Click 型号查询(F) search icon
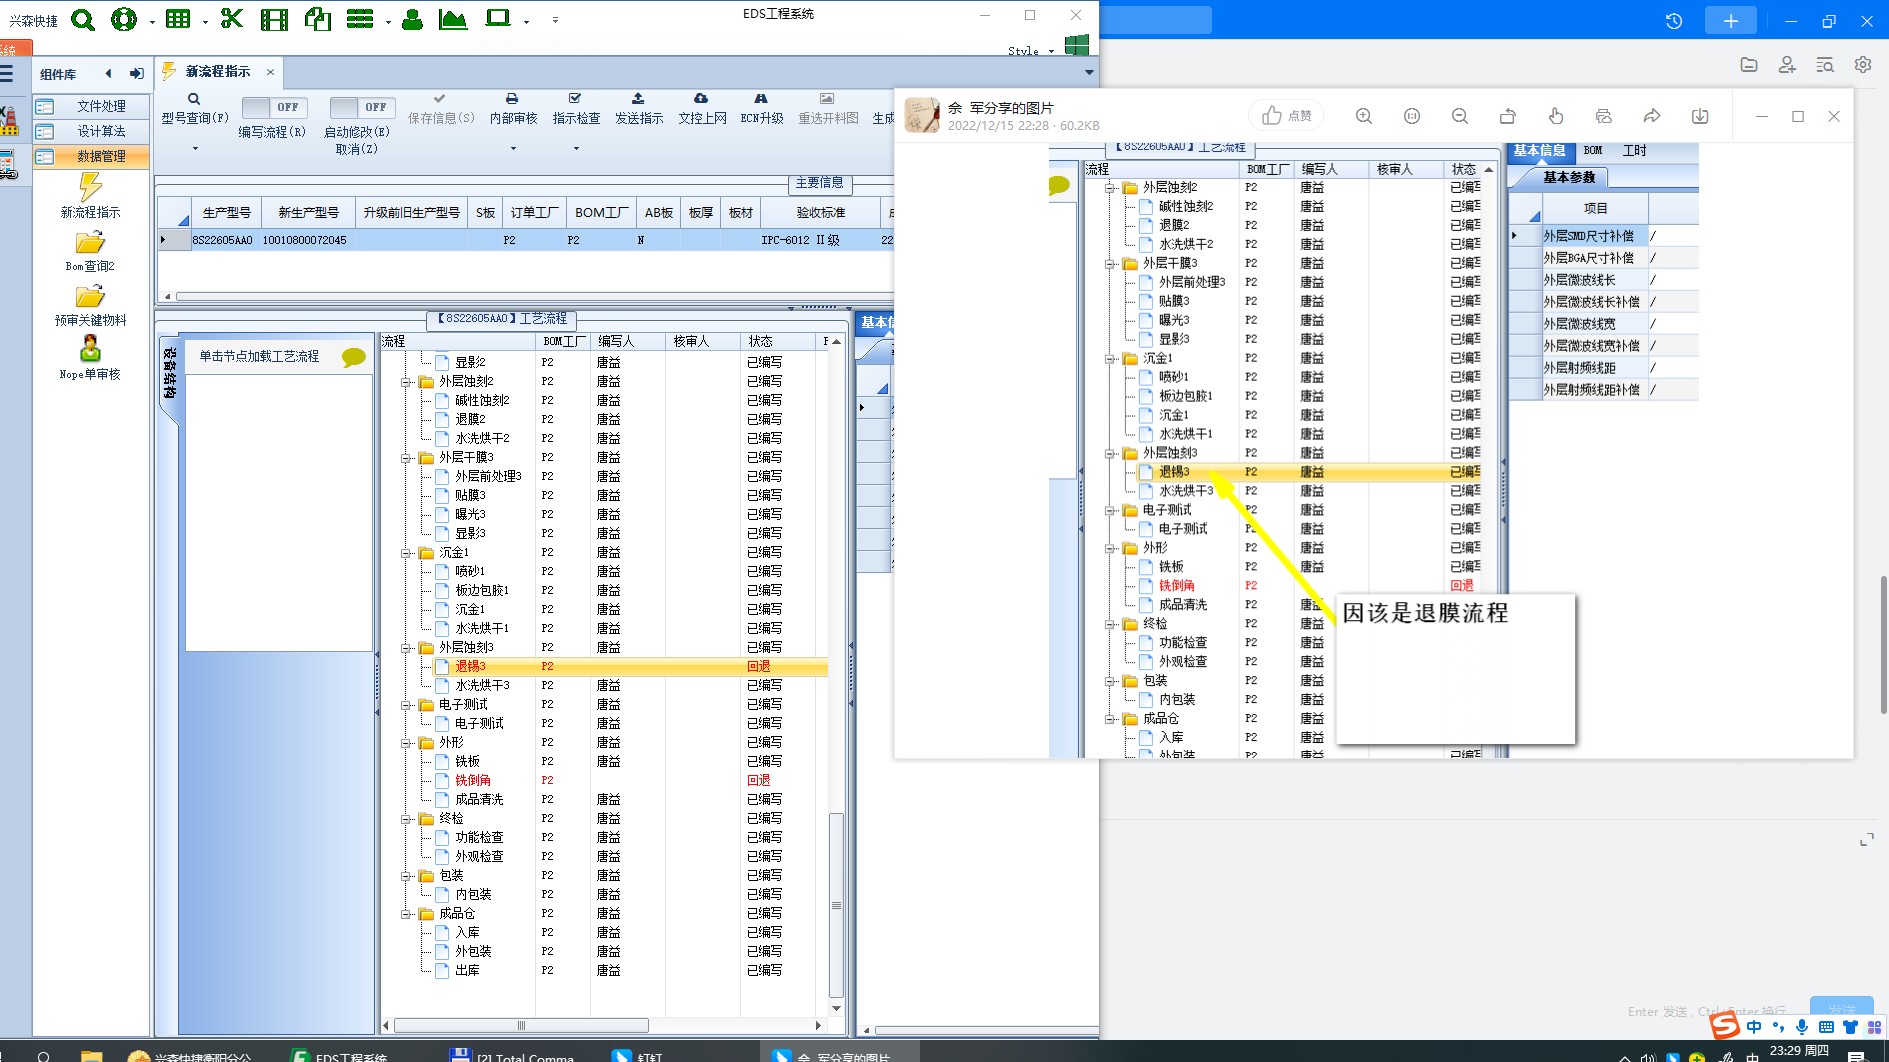The image size is (1889, 1062). (x=194, y=99)
